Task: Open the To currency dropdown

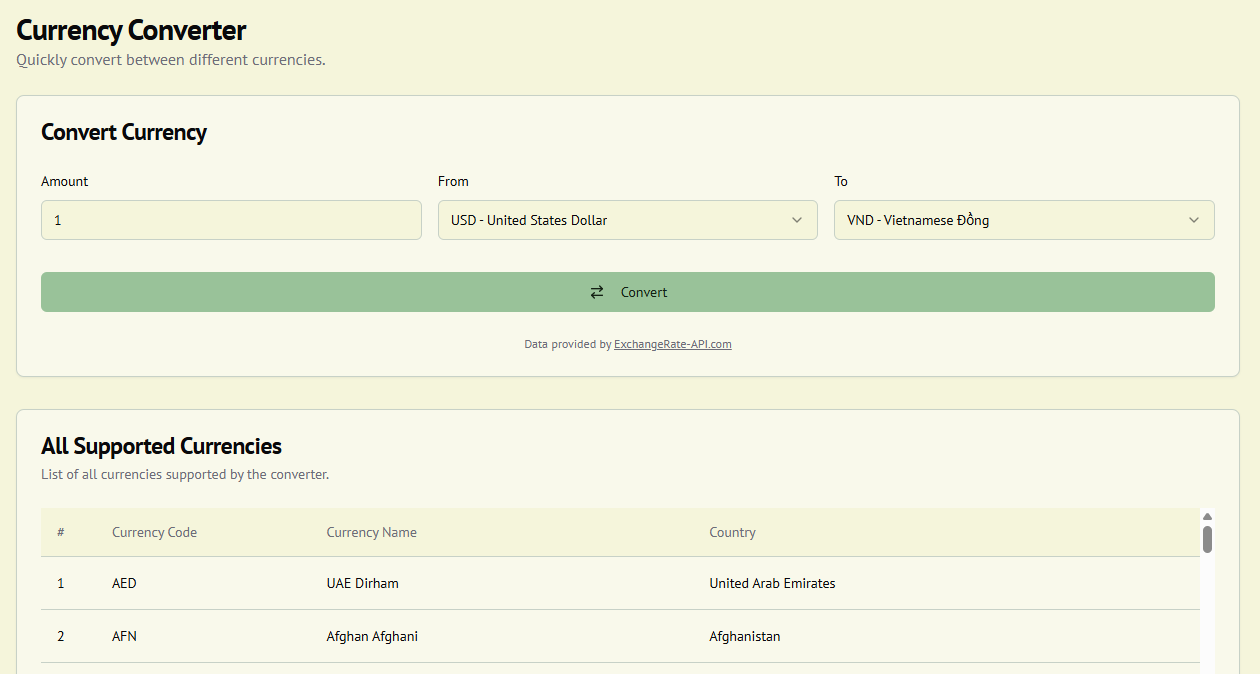Action: click(x=1023, y=220)
